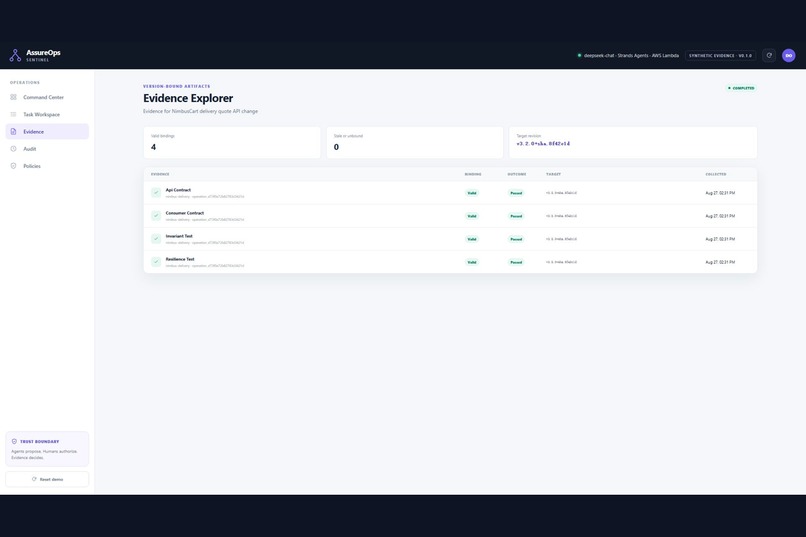
Task: Open the Invariant Test evidence row
Action: [x=450, y=239]
